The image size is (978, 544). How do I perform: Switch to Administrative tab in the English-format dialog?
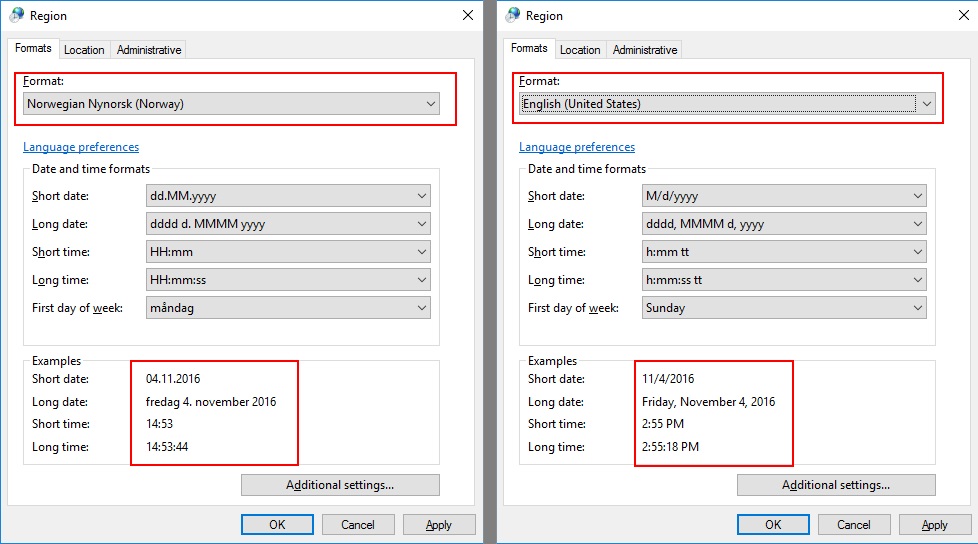(645, 50)
